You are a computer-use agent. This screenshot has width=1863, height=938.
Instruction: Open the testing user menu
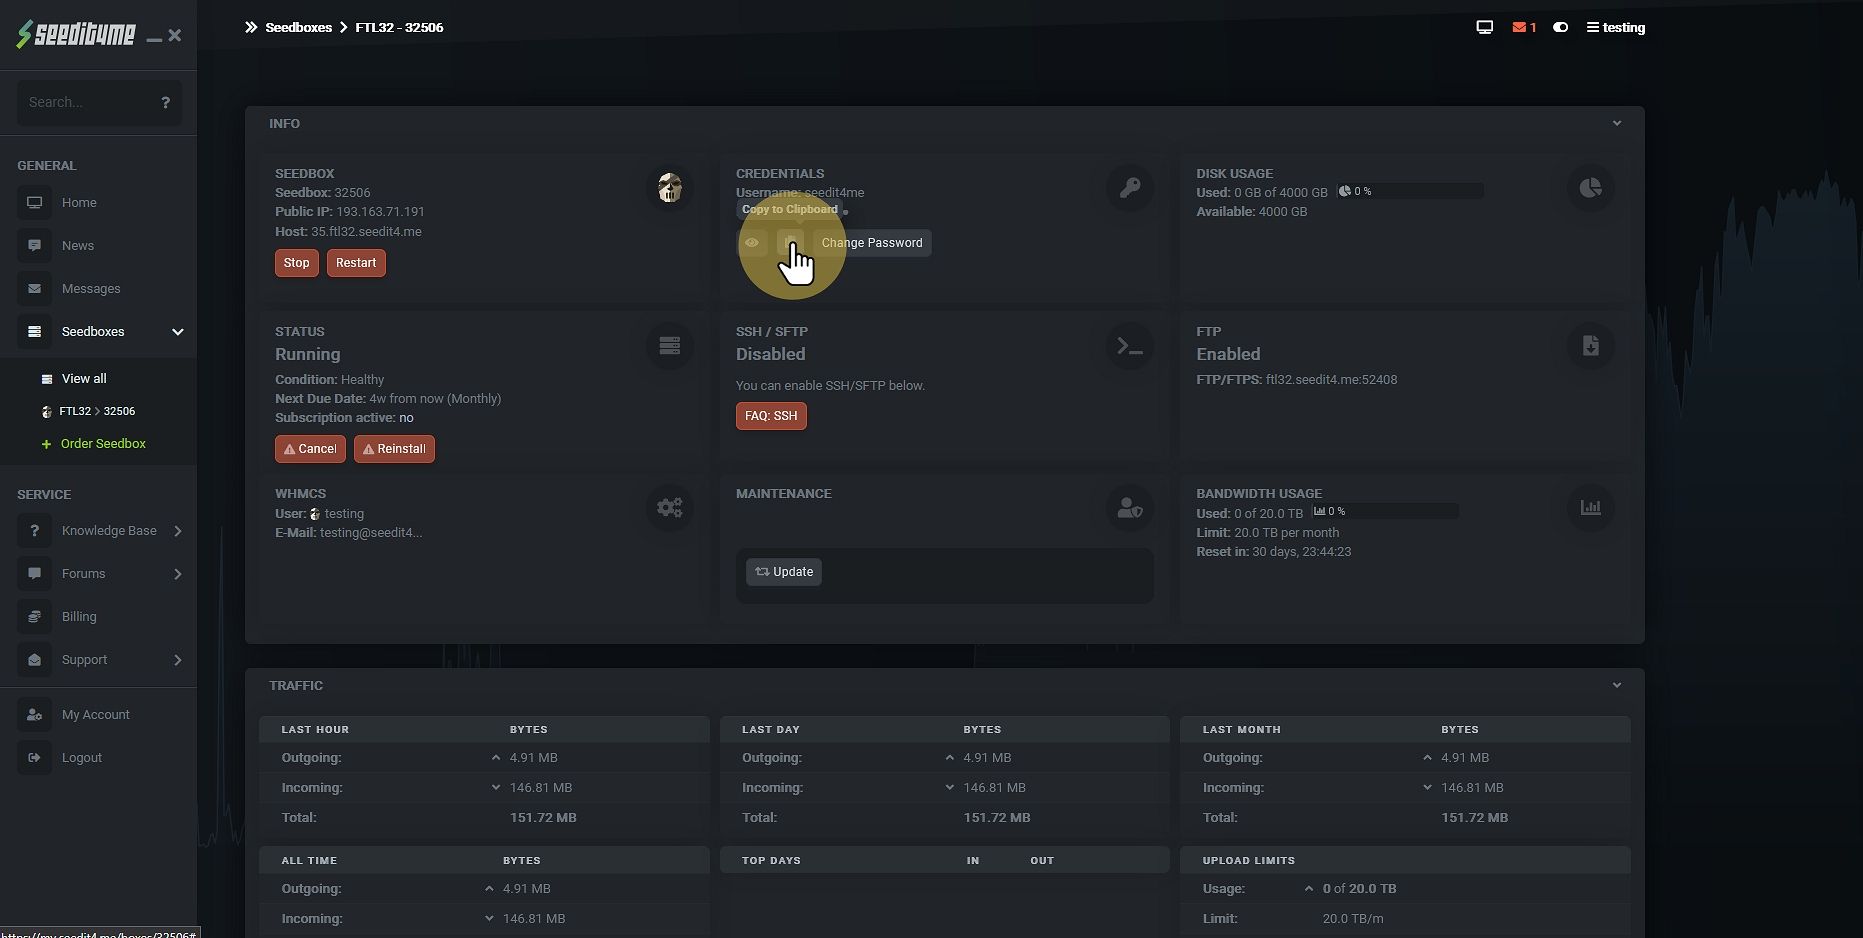click(1616, 27)
